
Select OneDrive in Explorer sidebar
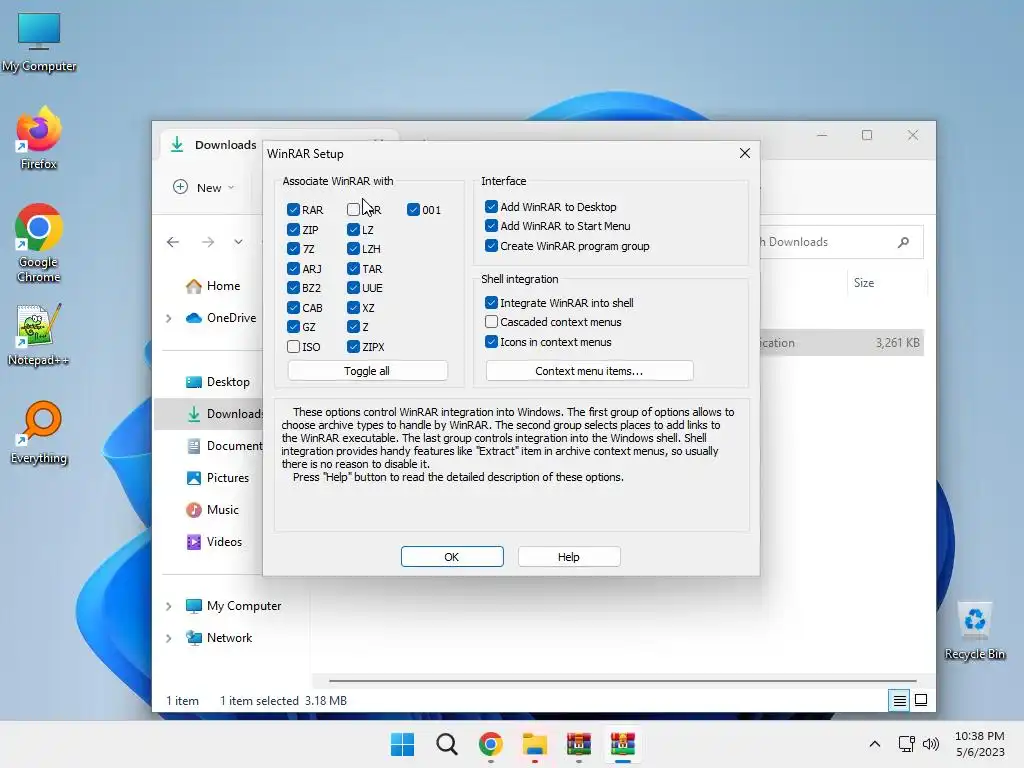(221, 318)
